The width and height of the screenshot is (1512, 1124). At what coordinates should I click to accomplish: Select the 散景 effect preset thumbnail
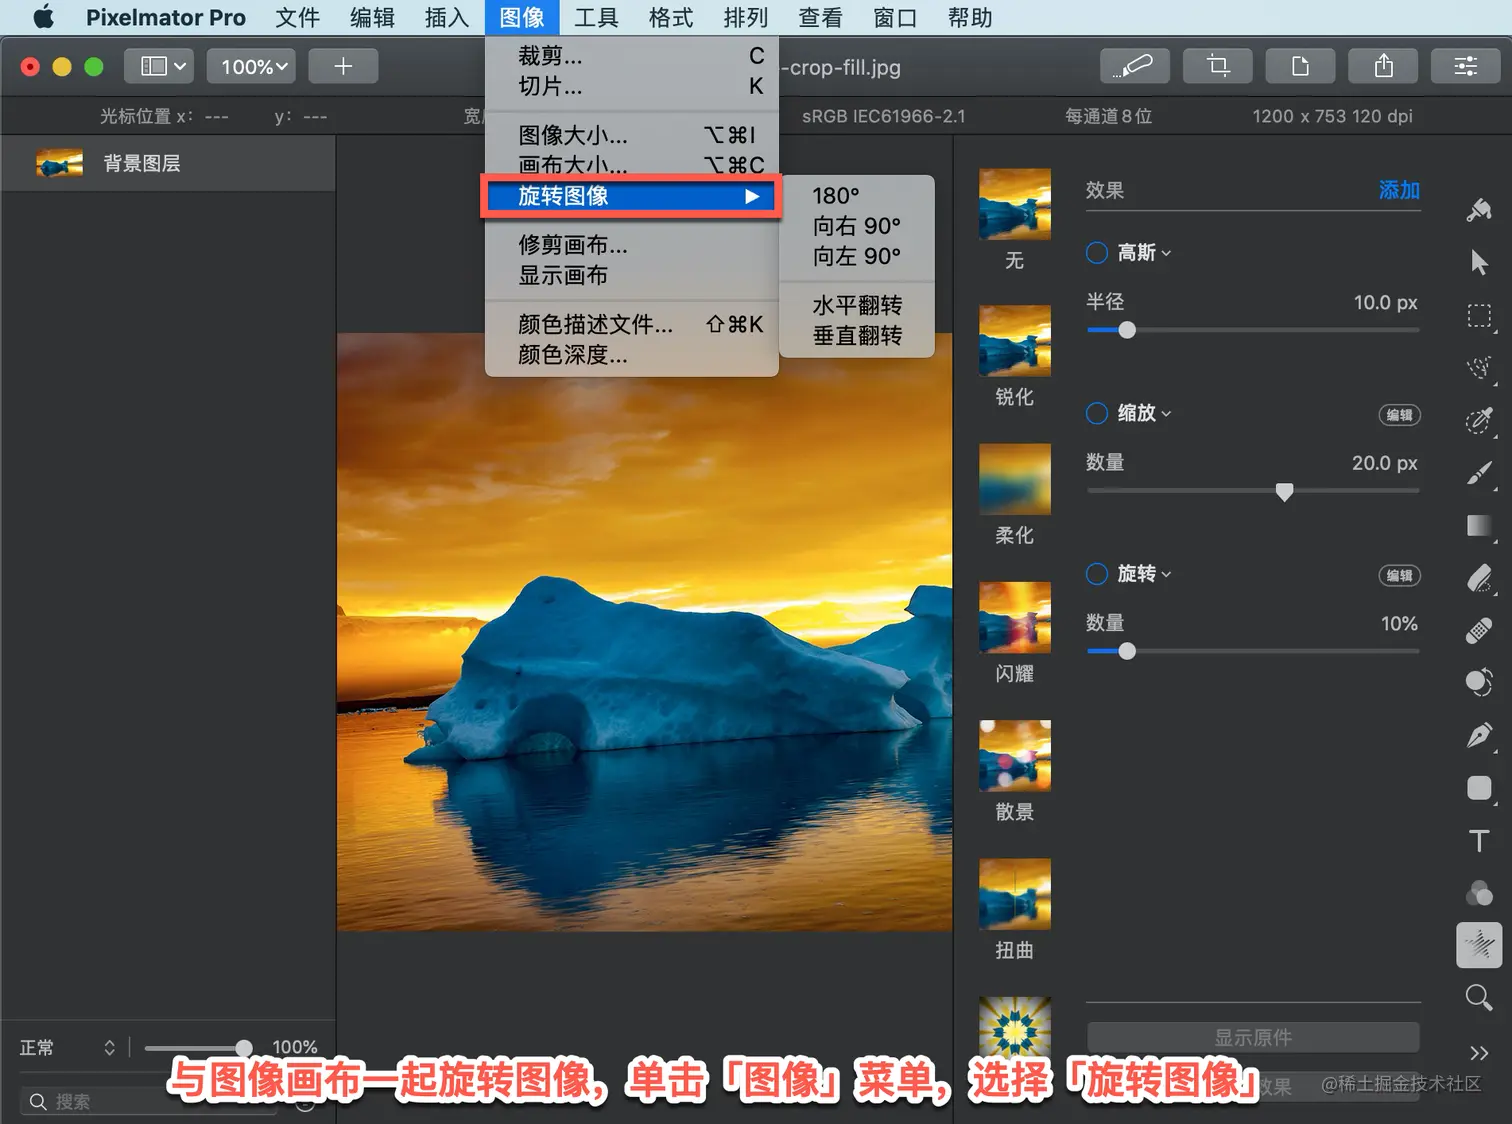(x=1015, y=756)
